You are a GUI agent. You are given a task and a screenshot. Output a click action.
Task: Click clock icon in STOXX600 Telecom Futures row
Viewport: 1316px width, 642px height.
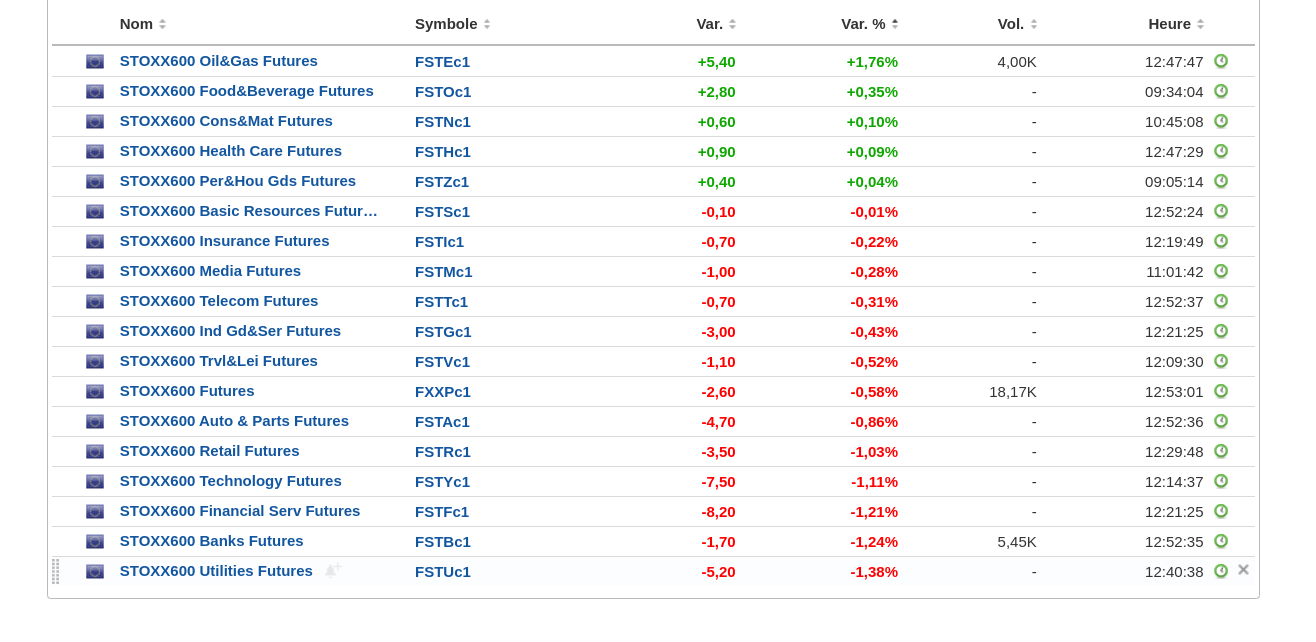[x=1220, y=301]
